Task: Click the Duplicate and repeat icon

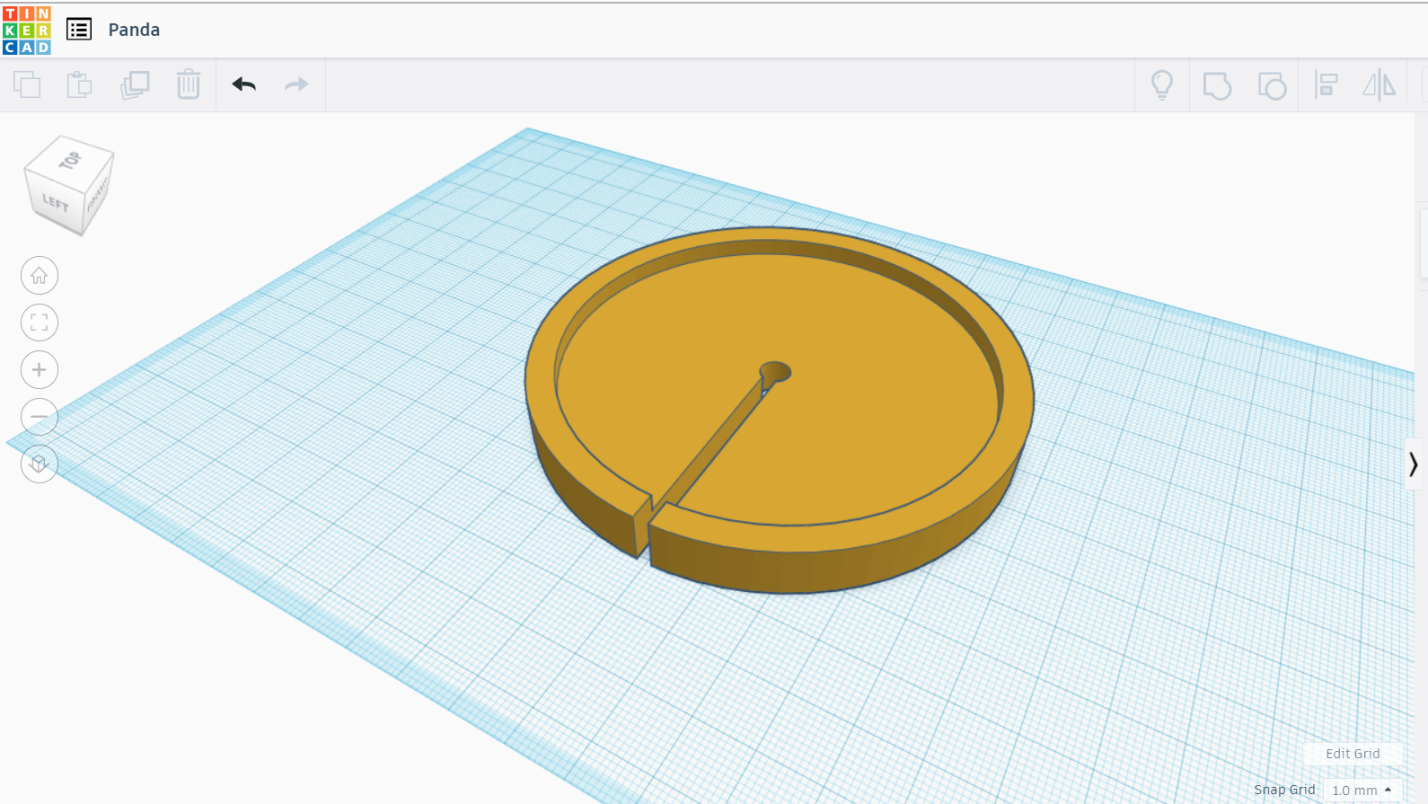Action: (134, 85)
